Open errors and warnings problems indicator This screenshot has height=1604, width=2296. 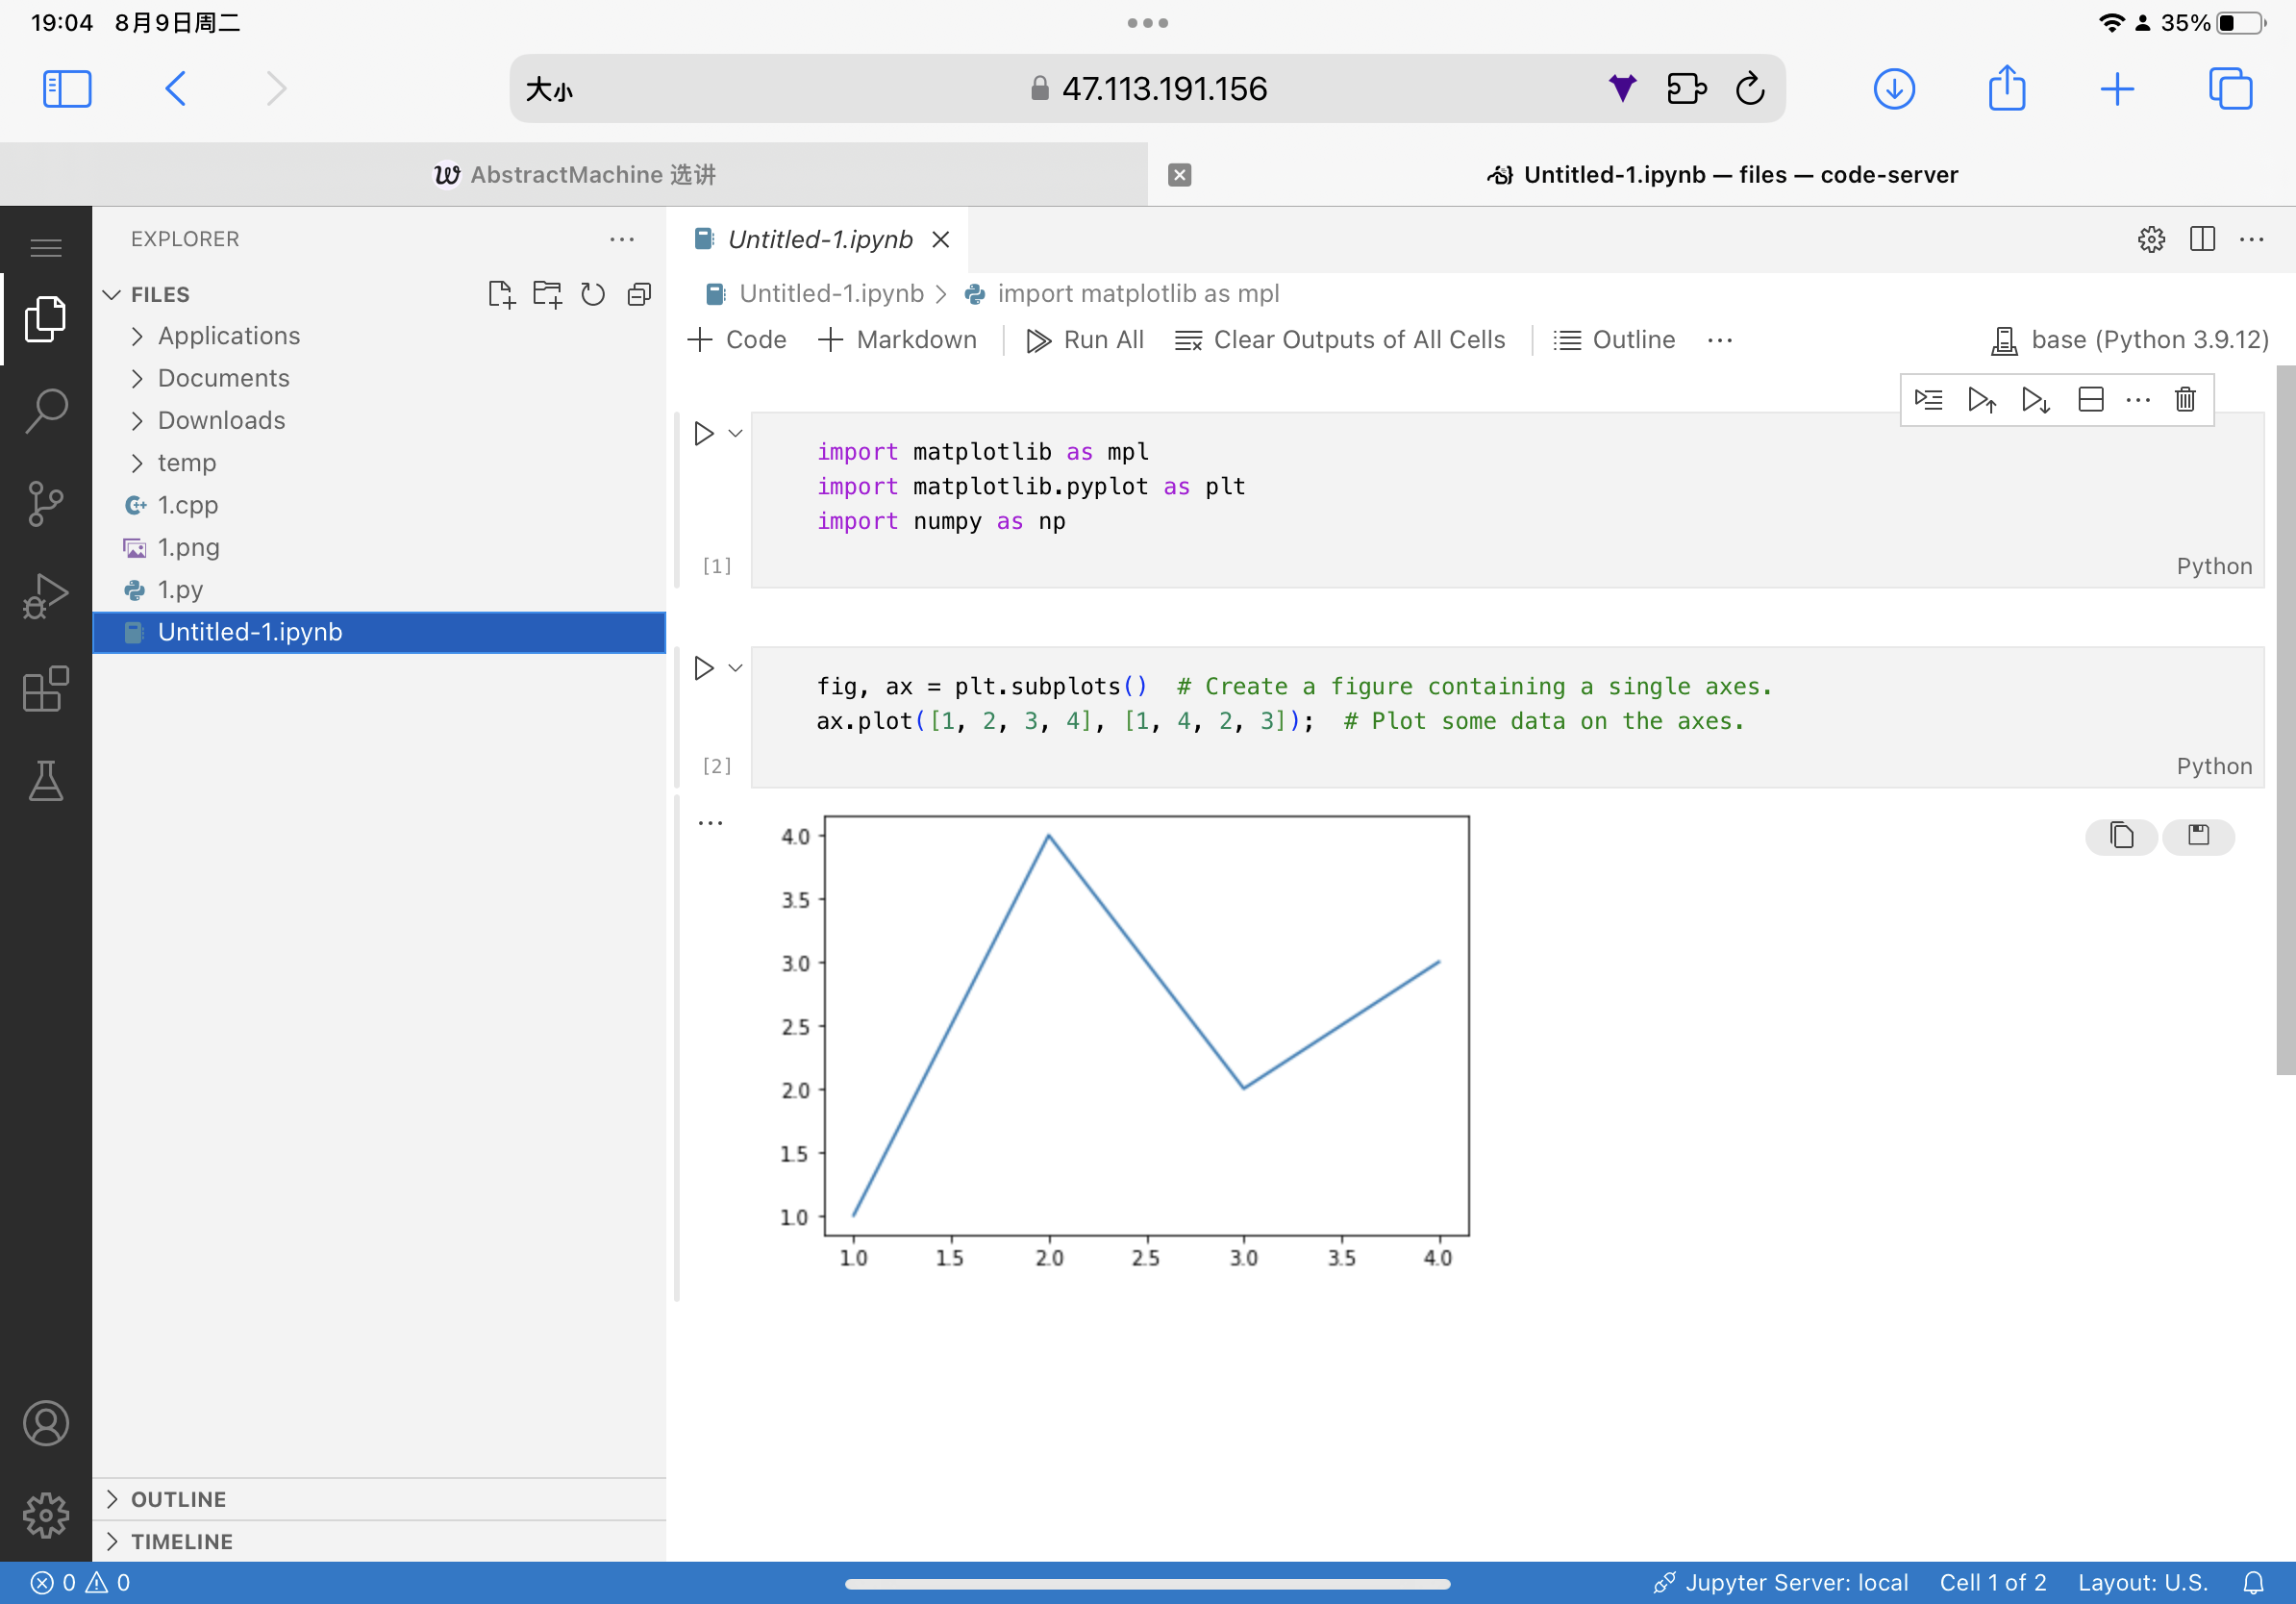[80, 1583]
